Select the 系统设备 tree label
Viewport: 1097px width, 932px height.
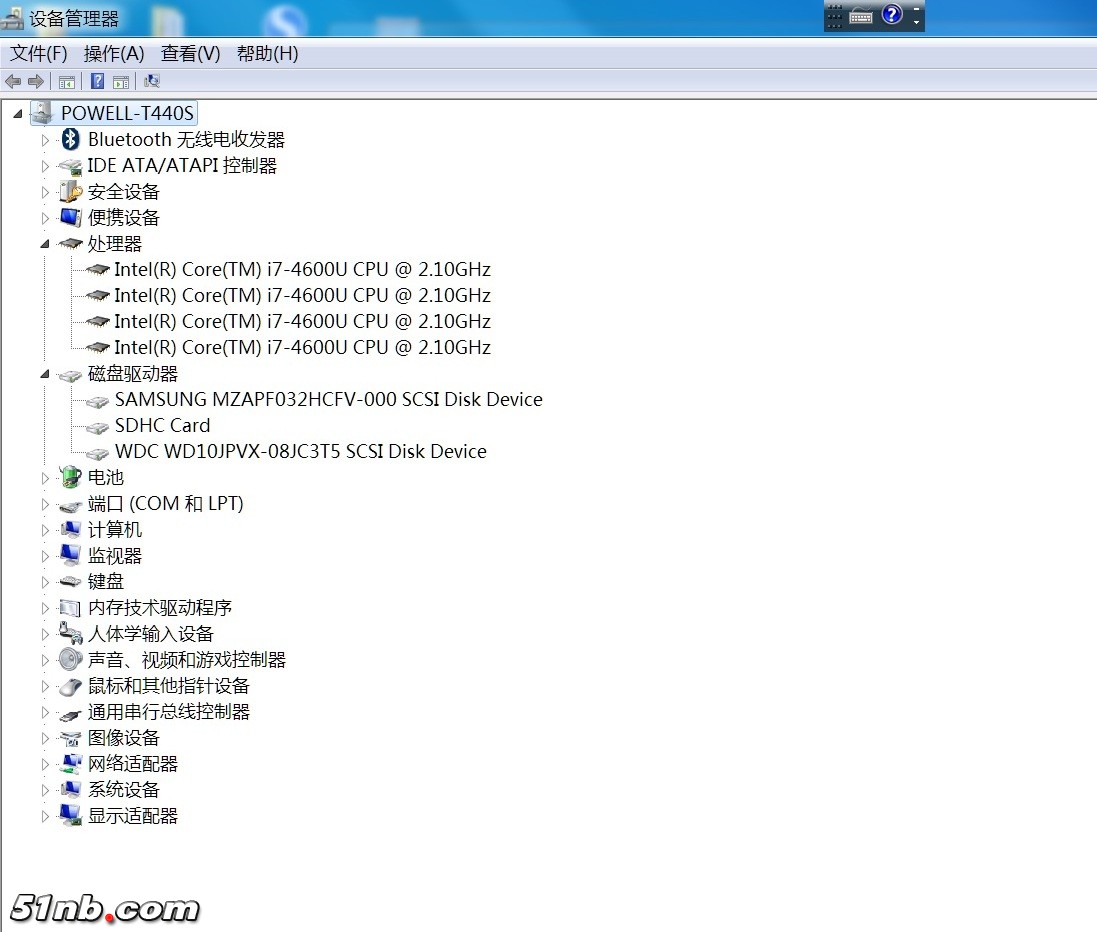click(x=124, y=790)
